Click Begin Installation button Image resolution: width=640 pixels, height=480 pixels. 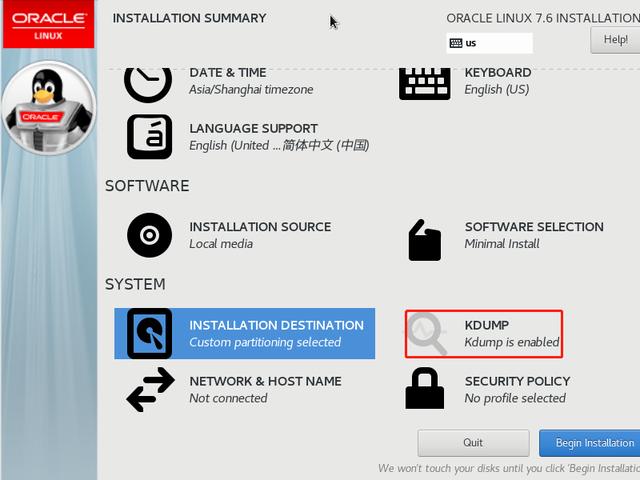[x=590, y=443]
